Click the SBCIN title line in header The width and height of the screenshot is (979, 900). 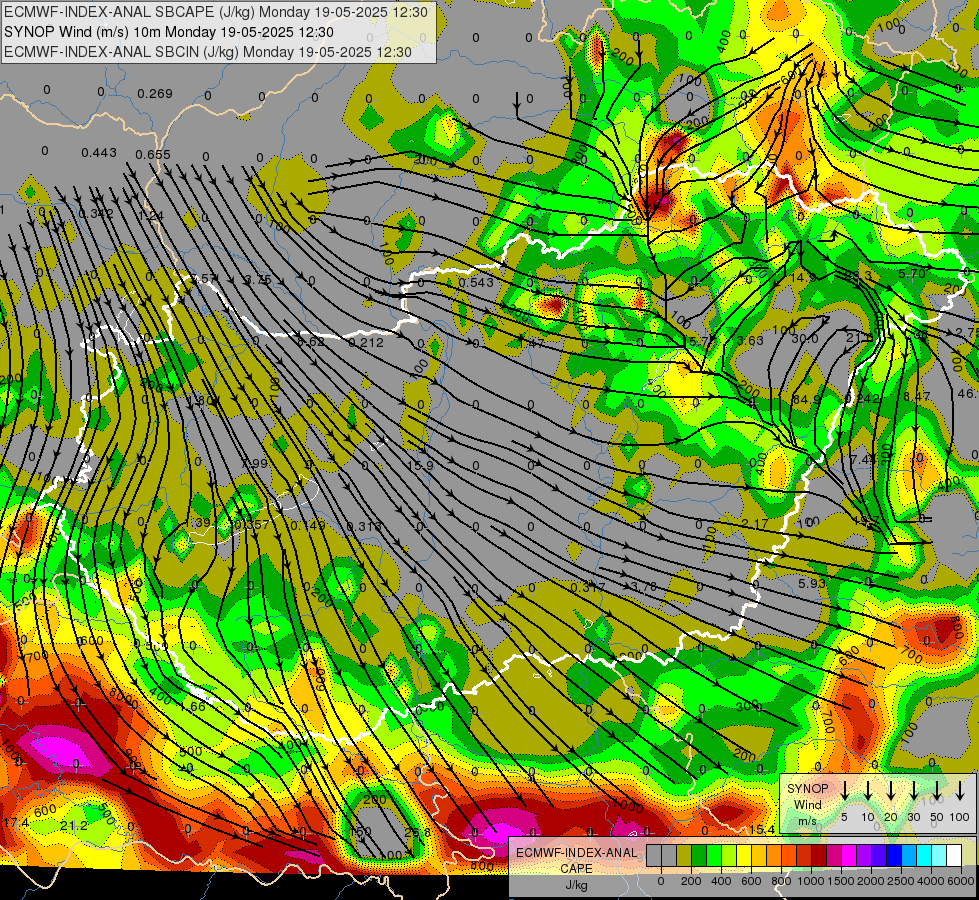(x=208, y=52)
